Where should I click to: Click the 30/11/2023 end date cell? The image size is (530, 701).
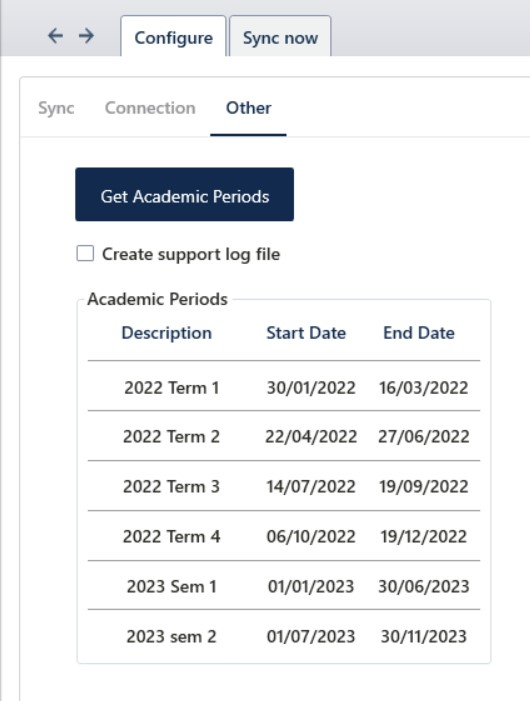point(424,636)
